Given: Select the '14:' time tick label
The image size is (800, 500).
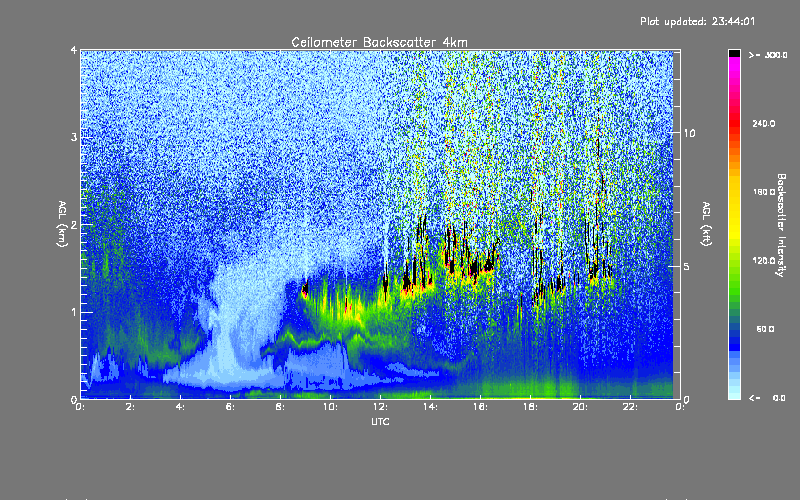Looking at the screenshot, I should tap(430, 407).
